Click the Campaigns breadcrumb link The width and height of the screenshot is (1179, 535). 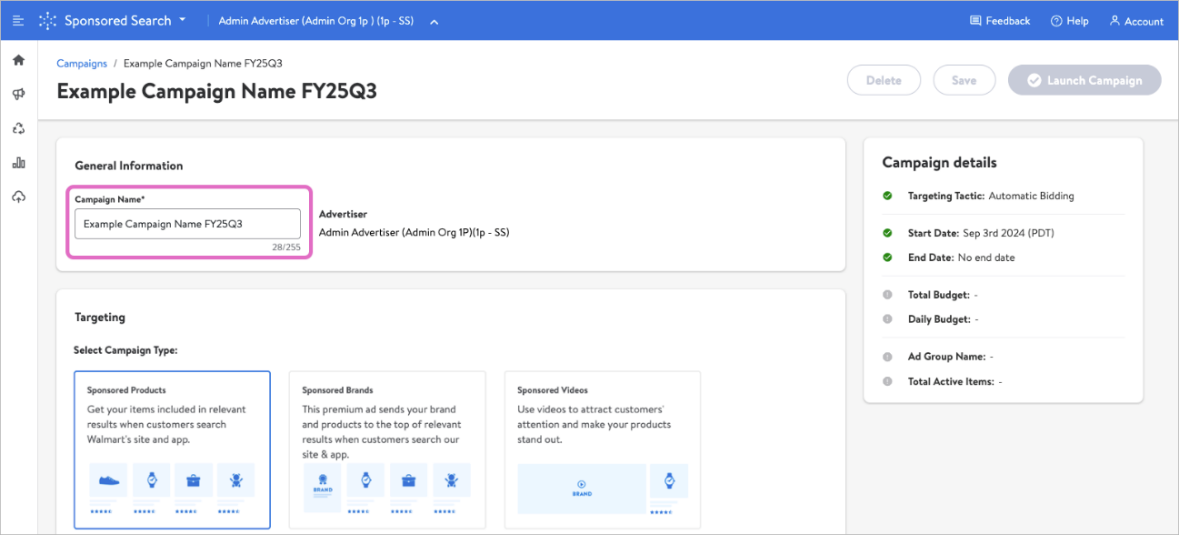point(82,63)
